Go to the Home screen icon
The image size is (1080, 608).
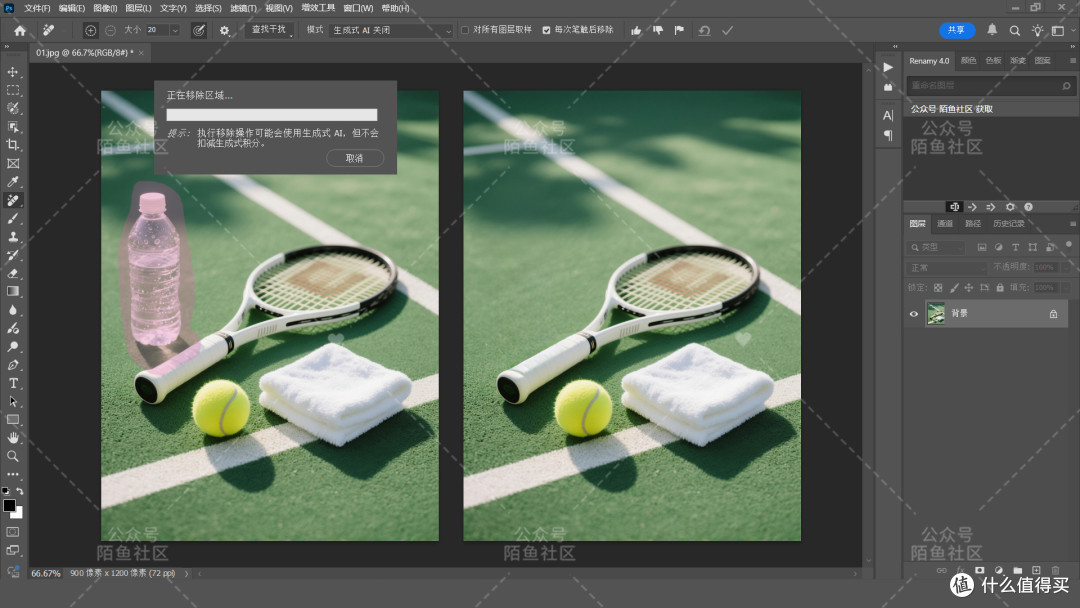[x=20, y=30]
